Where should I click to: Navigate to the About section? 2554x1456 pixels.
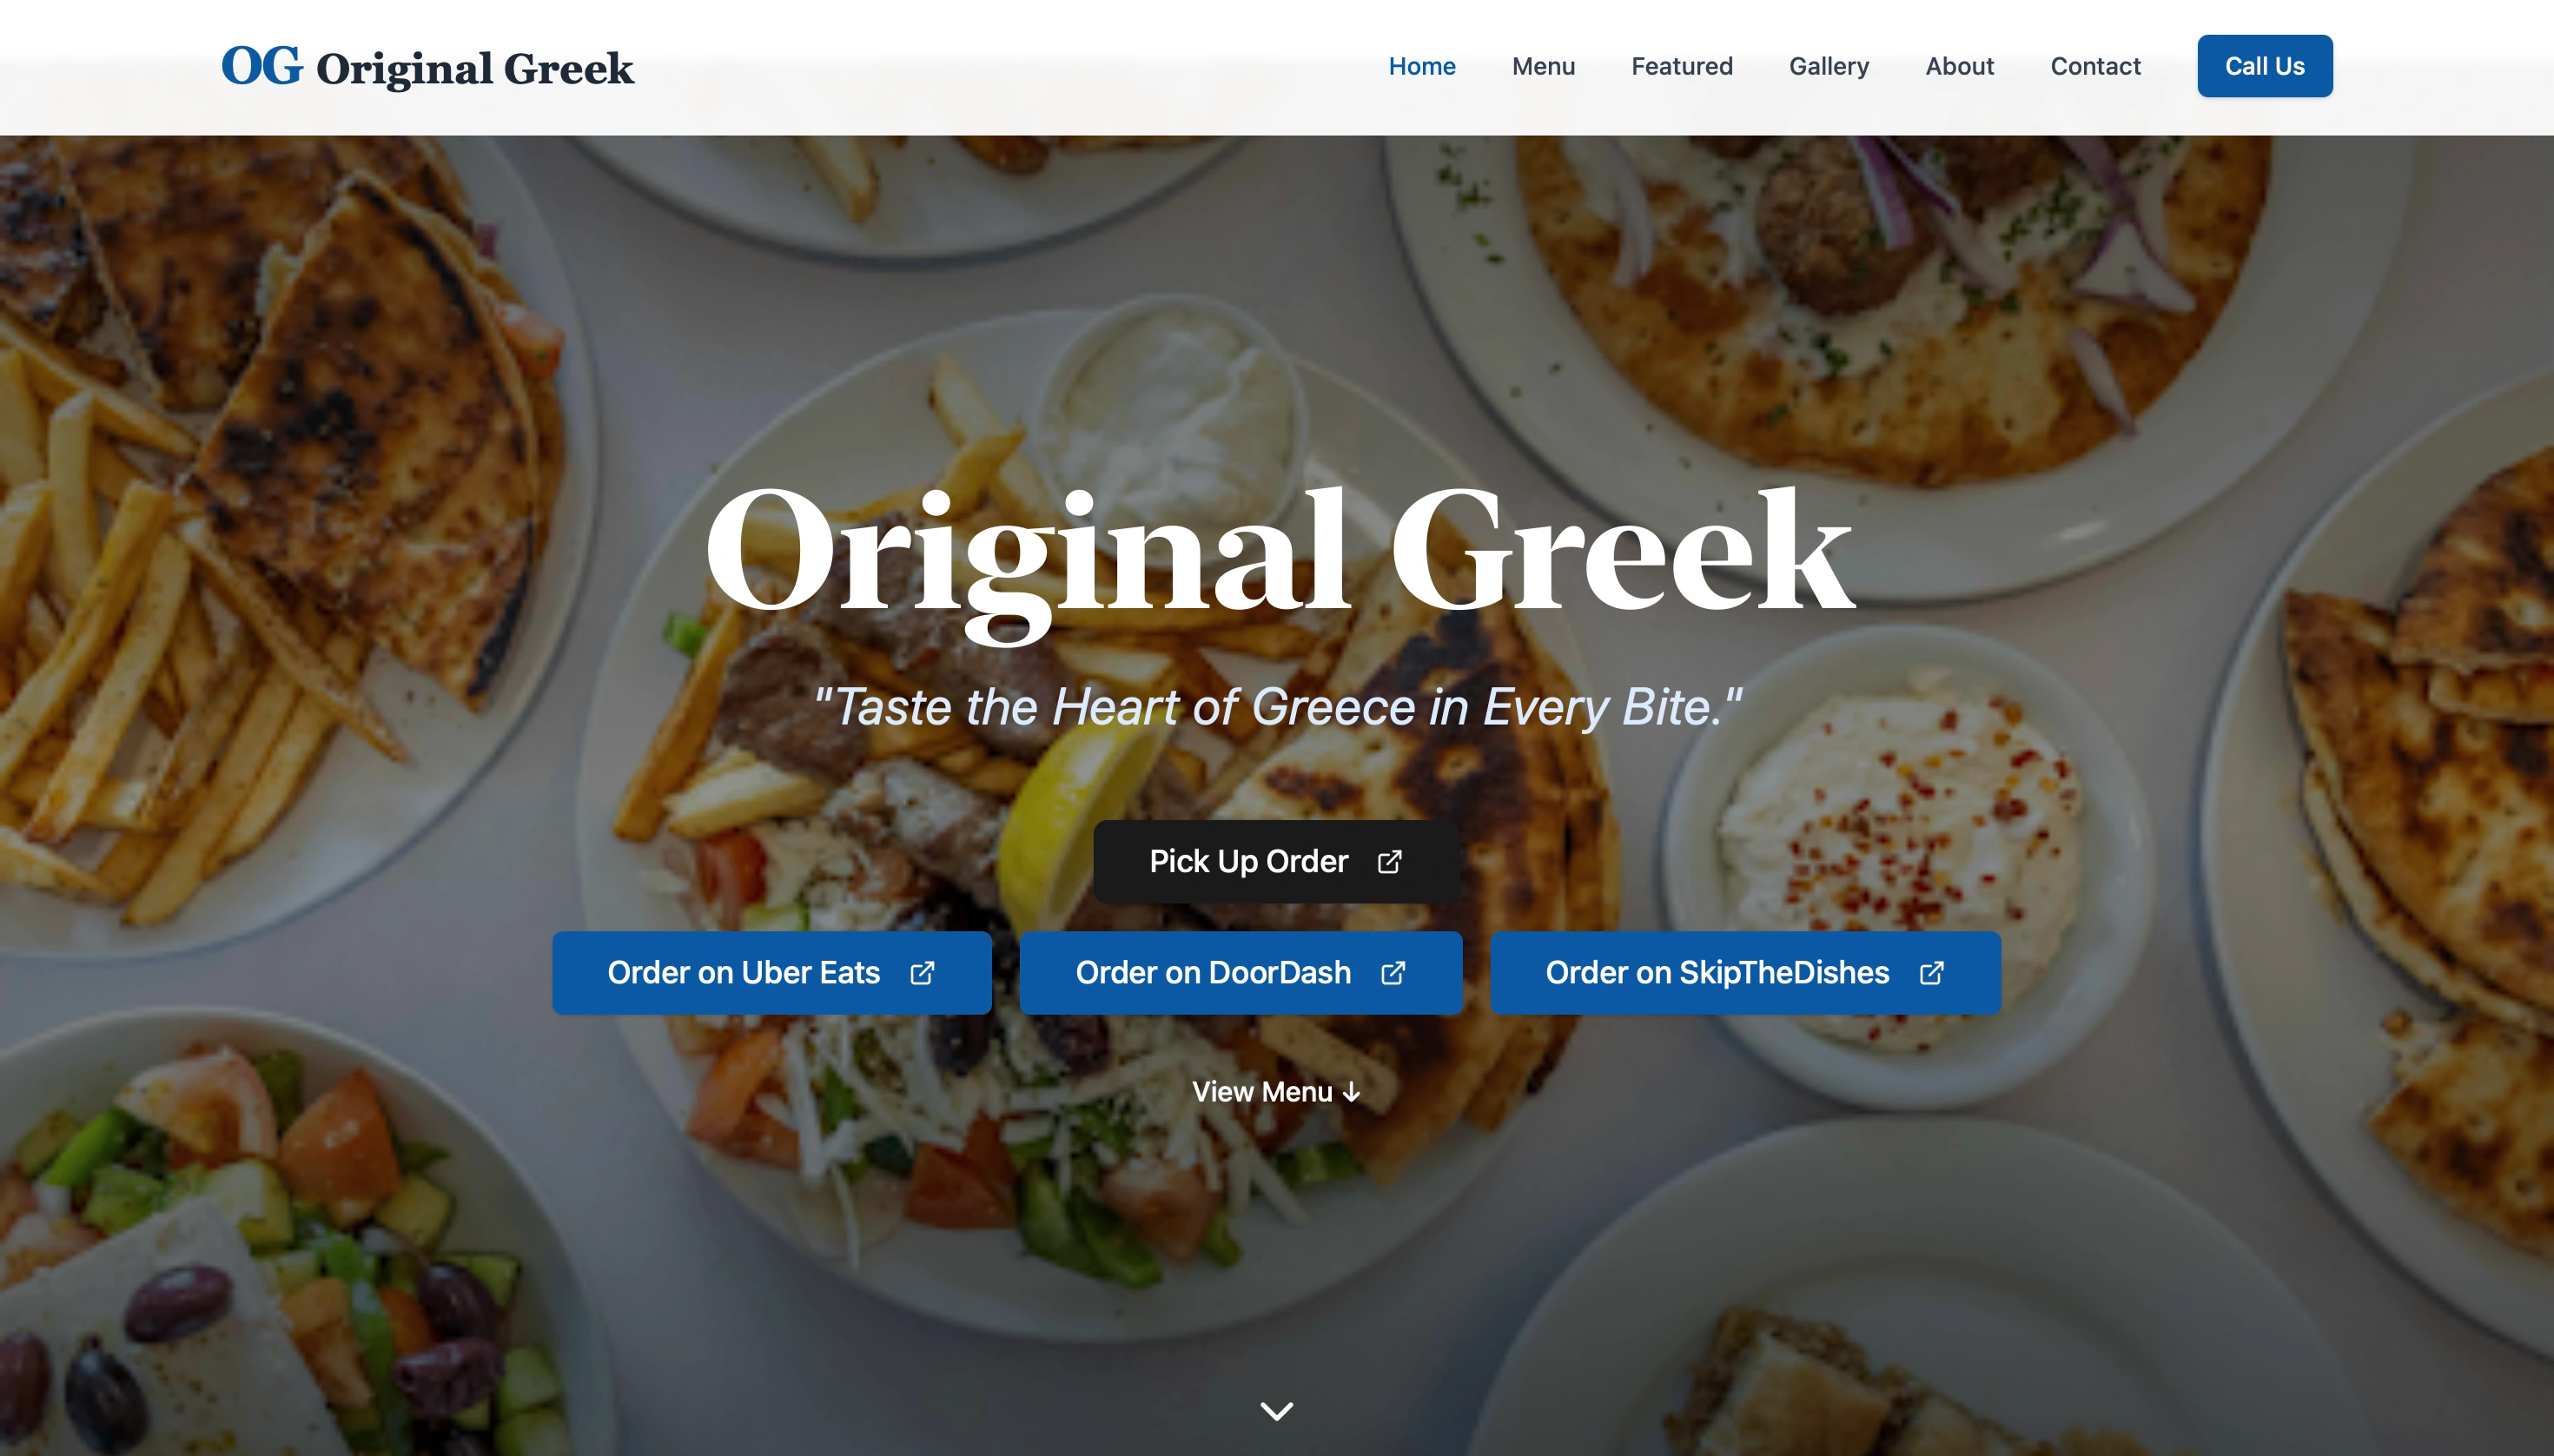tap(1960, 66)
